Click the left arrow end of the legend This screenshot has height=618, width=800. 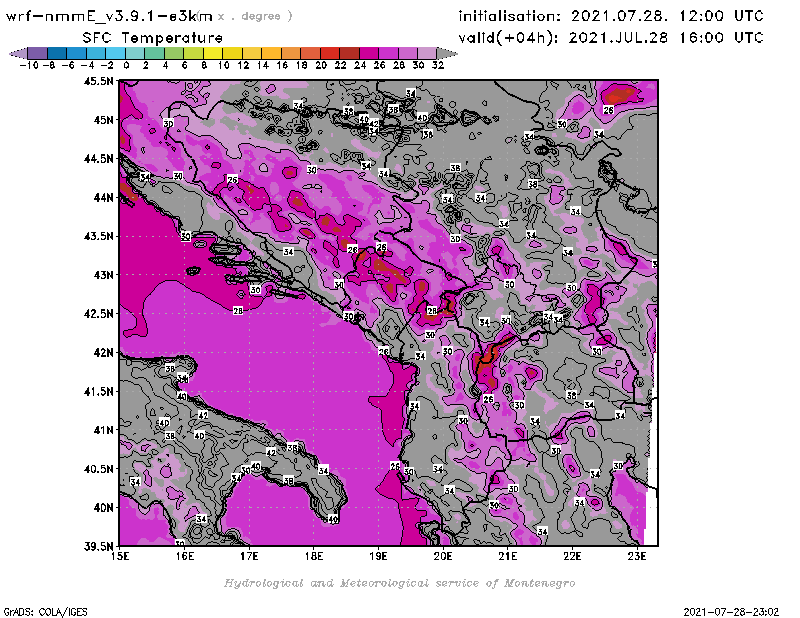pos(18,53)
